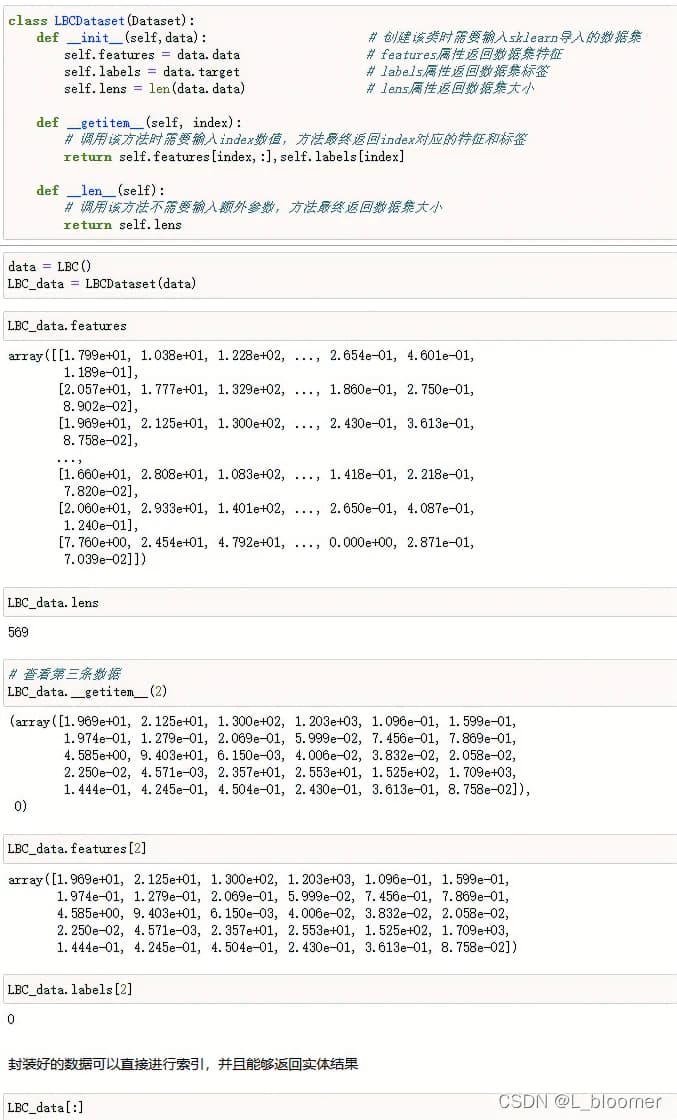Click the comment '# lens属性返回数据集大小'

450,89
